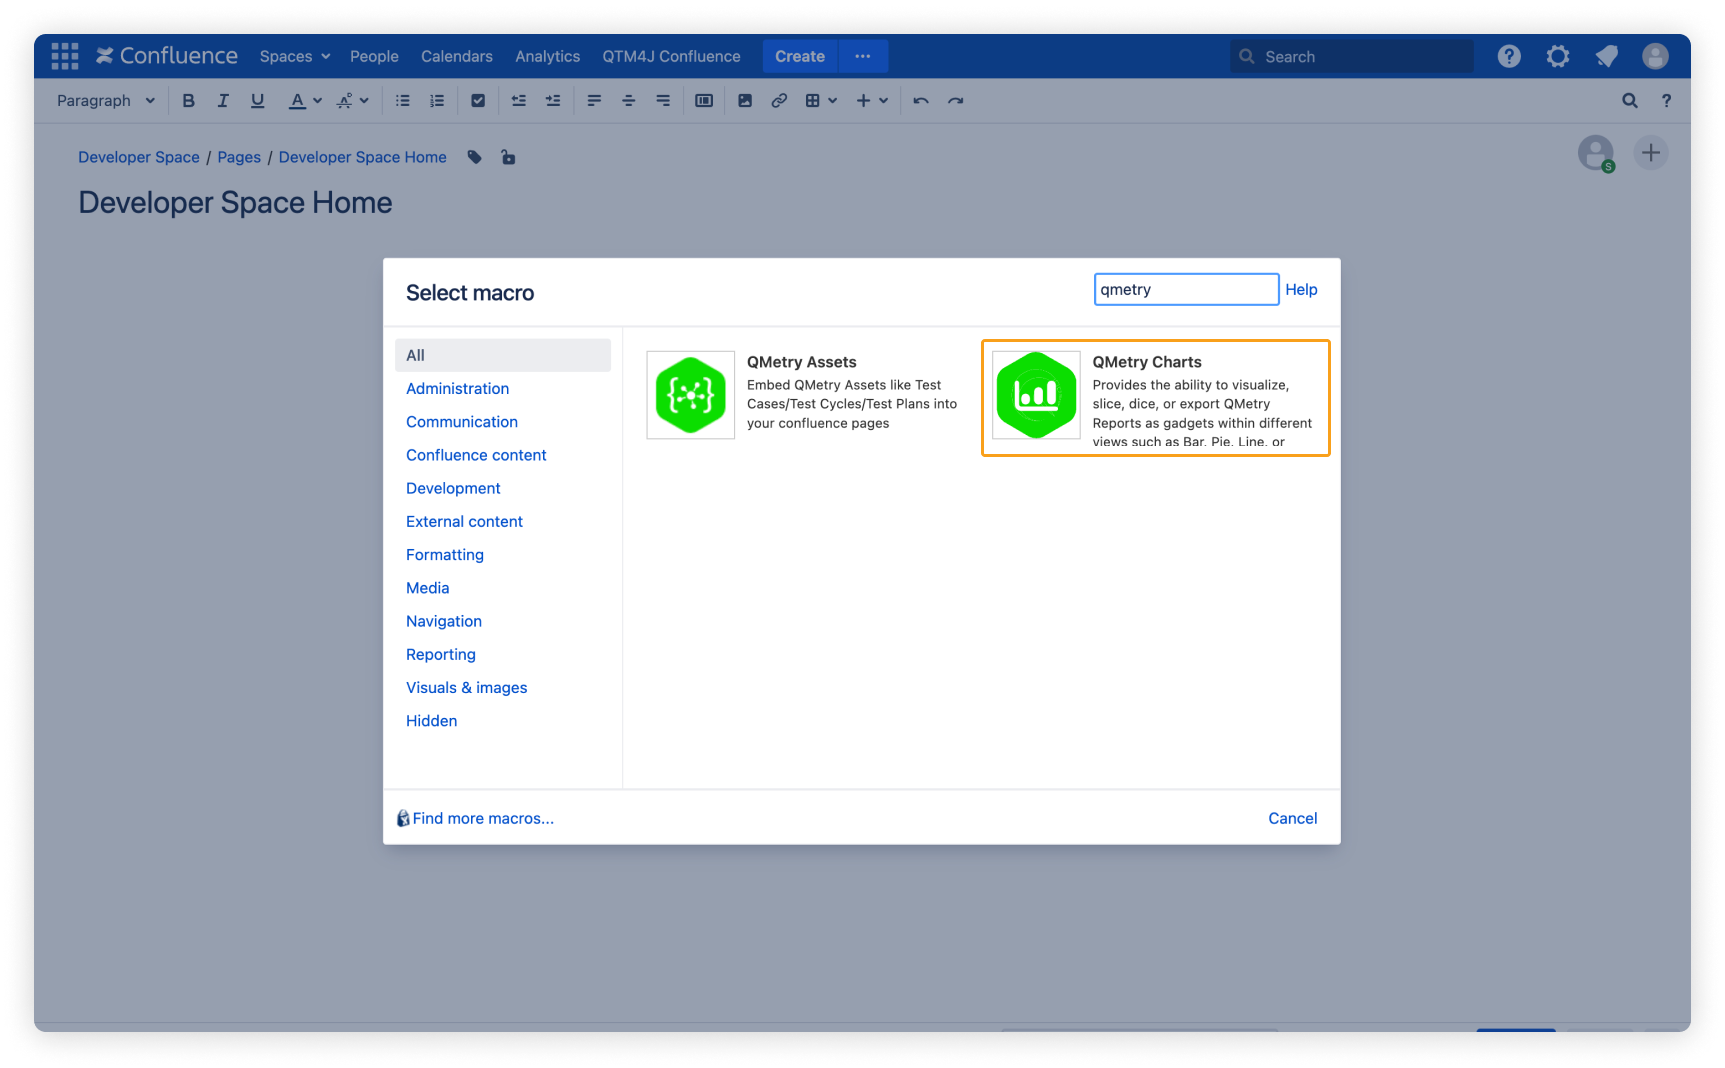The image size is (1725, 1068).
Task: Select the Communication category
Action: [462, 421]
